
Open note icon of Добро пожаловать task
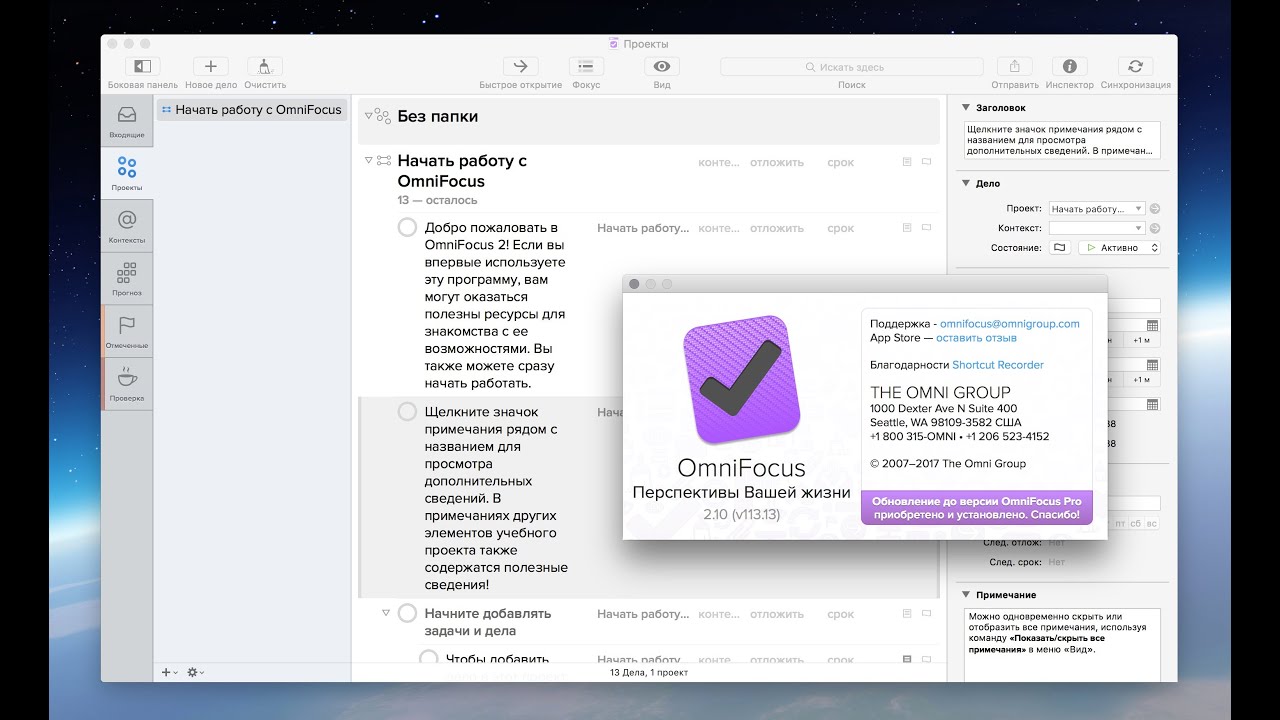pyautogui.click(x=907, y=228)
